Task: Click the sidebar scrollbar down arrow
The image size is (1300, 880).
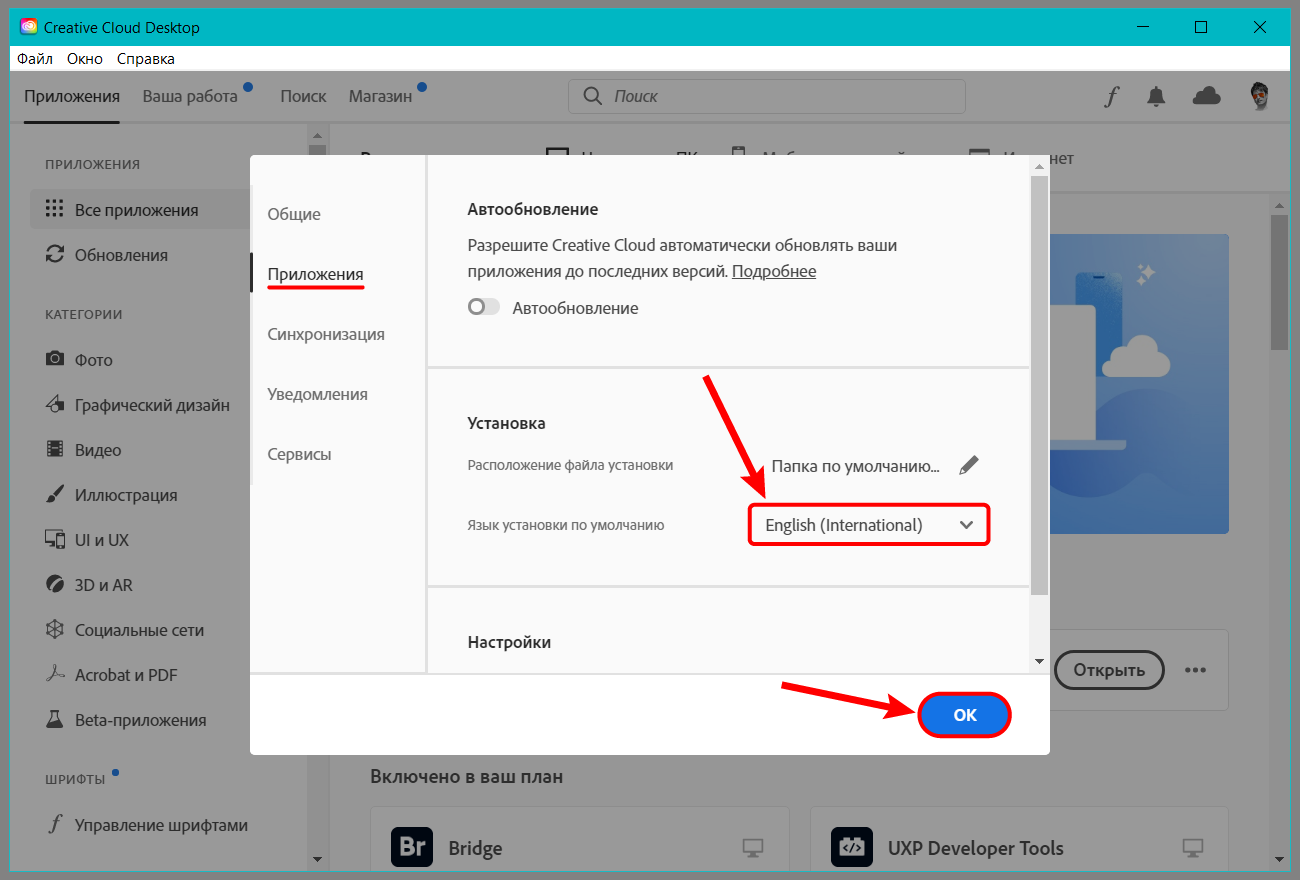Action: 317,858
